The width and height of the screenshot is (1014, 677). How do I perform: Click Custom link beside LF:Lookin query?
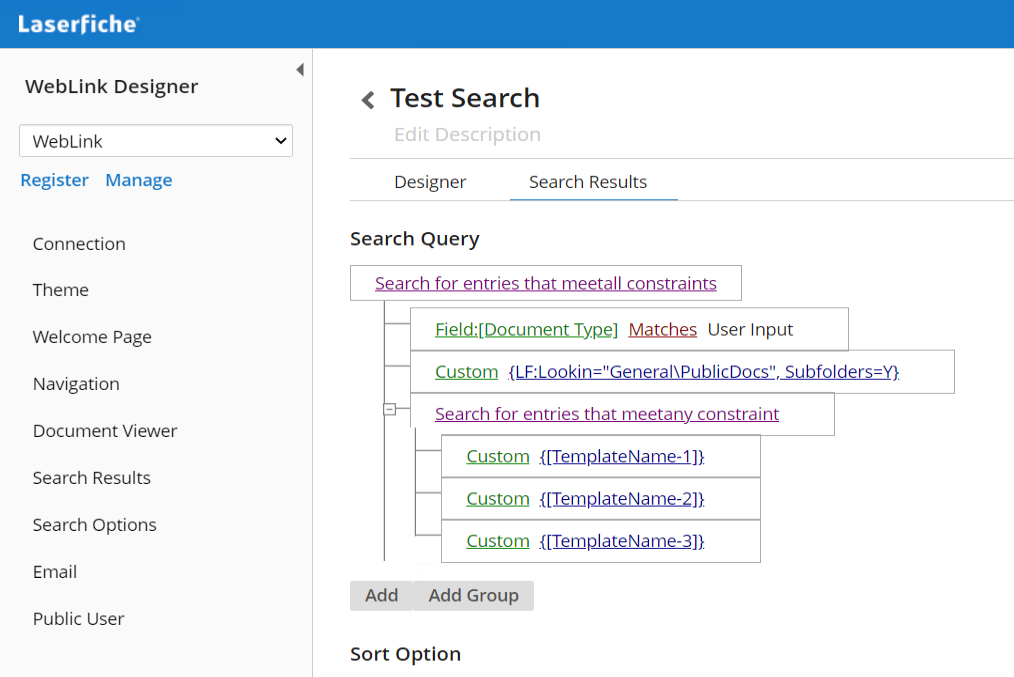467,372
